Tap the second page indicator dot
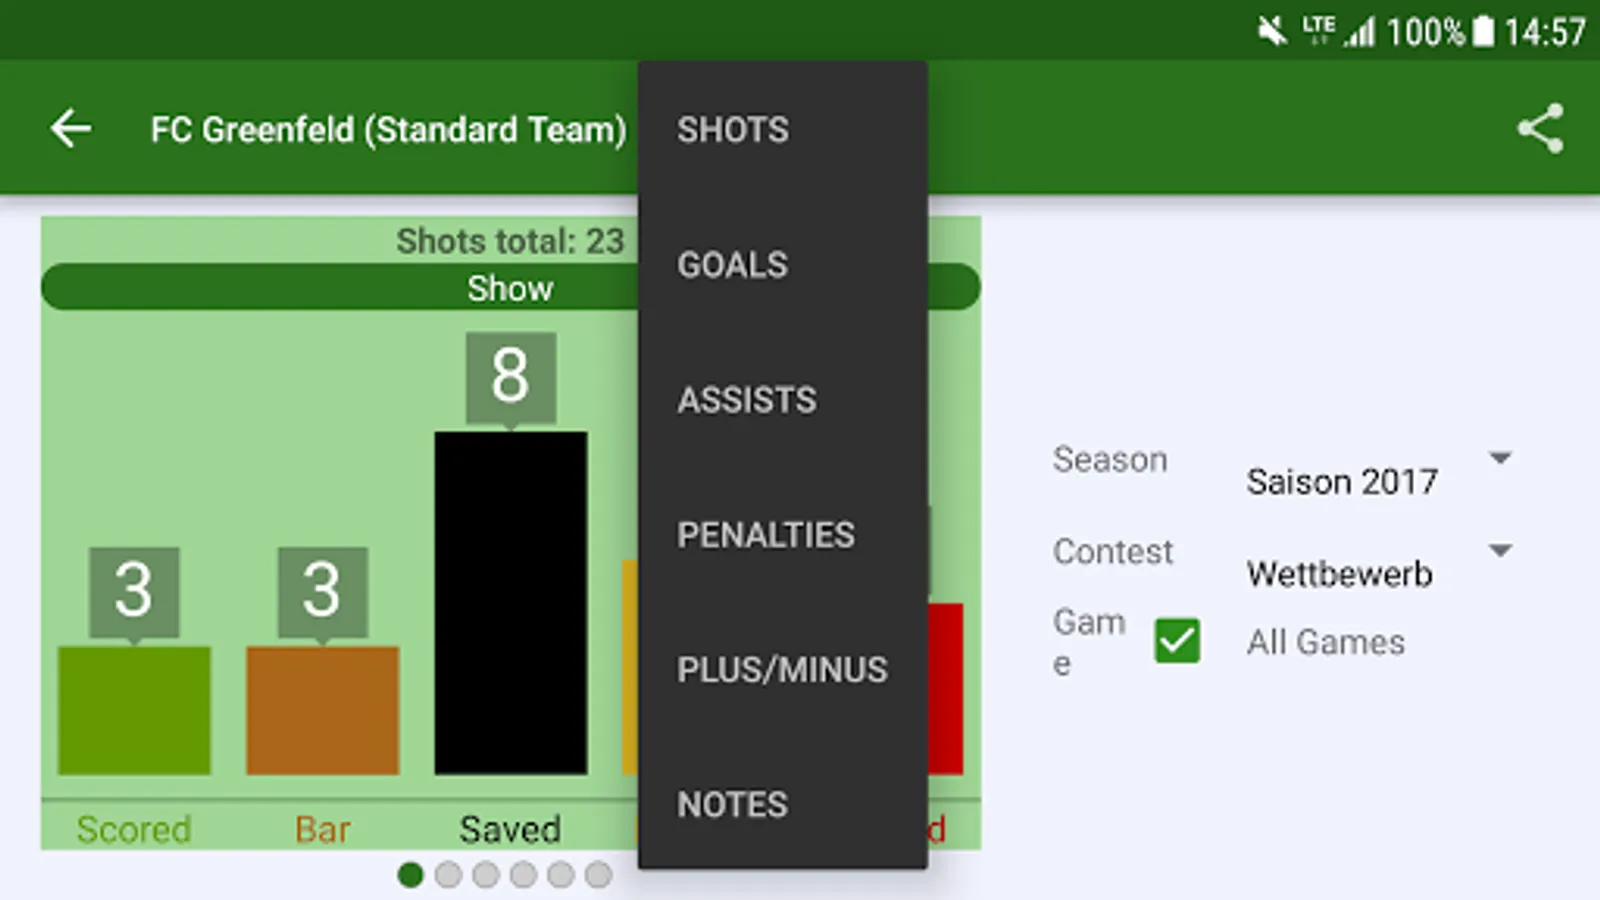The width and height of the screenshot is (1600, 900). tap(448, 875)
